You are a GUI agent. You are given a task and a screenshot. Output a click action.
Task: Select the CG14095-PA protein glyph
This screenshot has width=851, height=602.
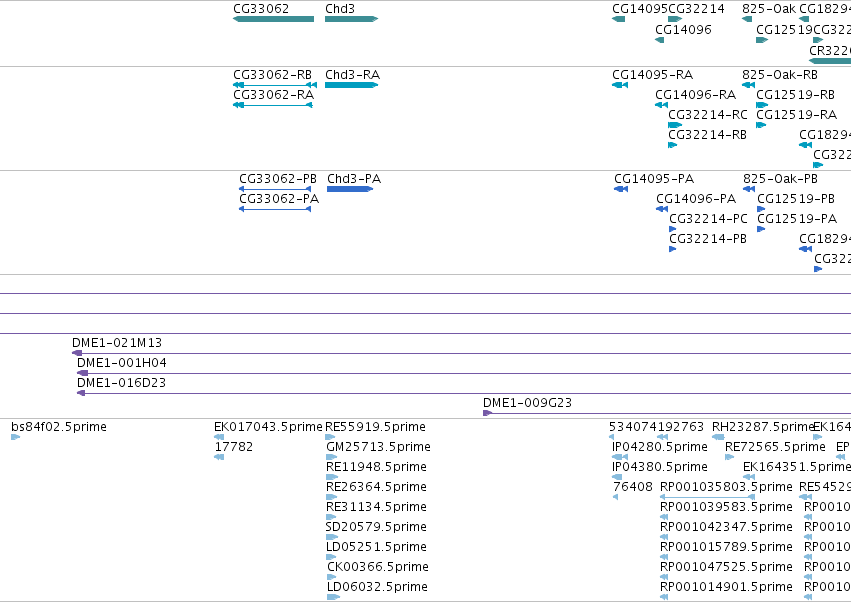pos(621,189)
